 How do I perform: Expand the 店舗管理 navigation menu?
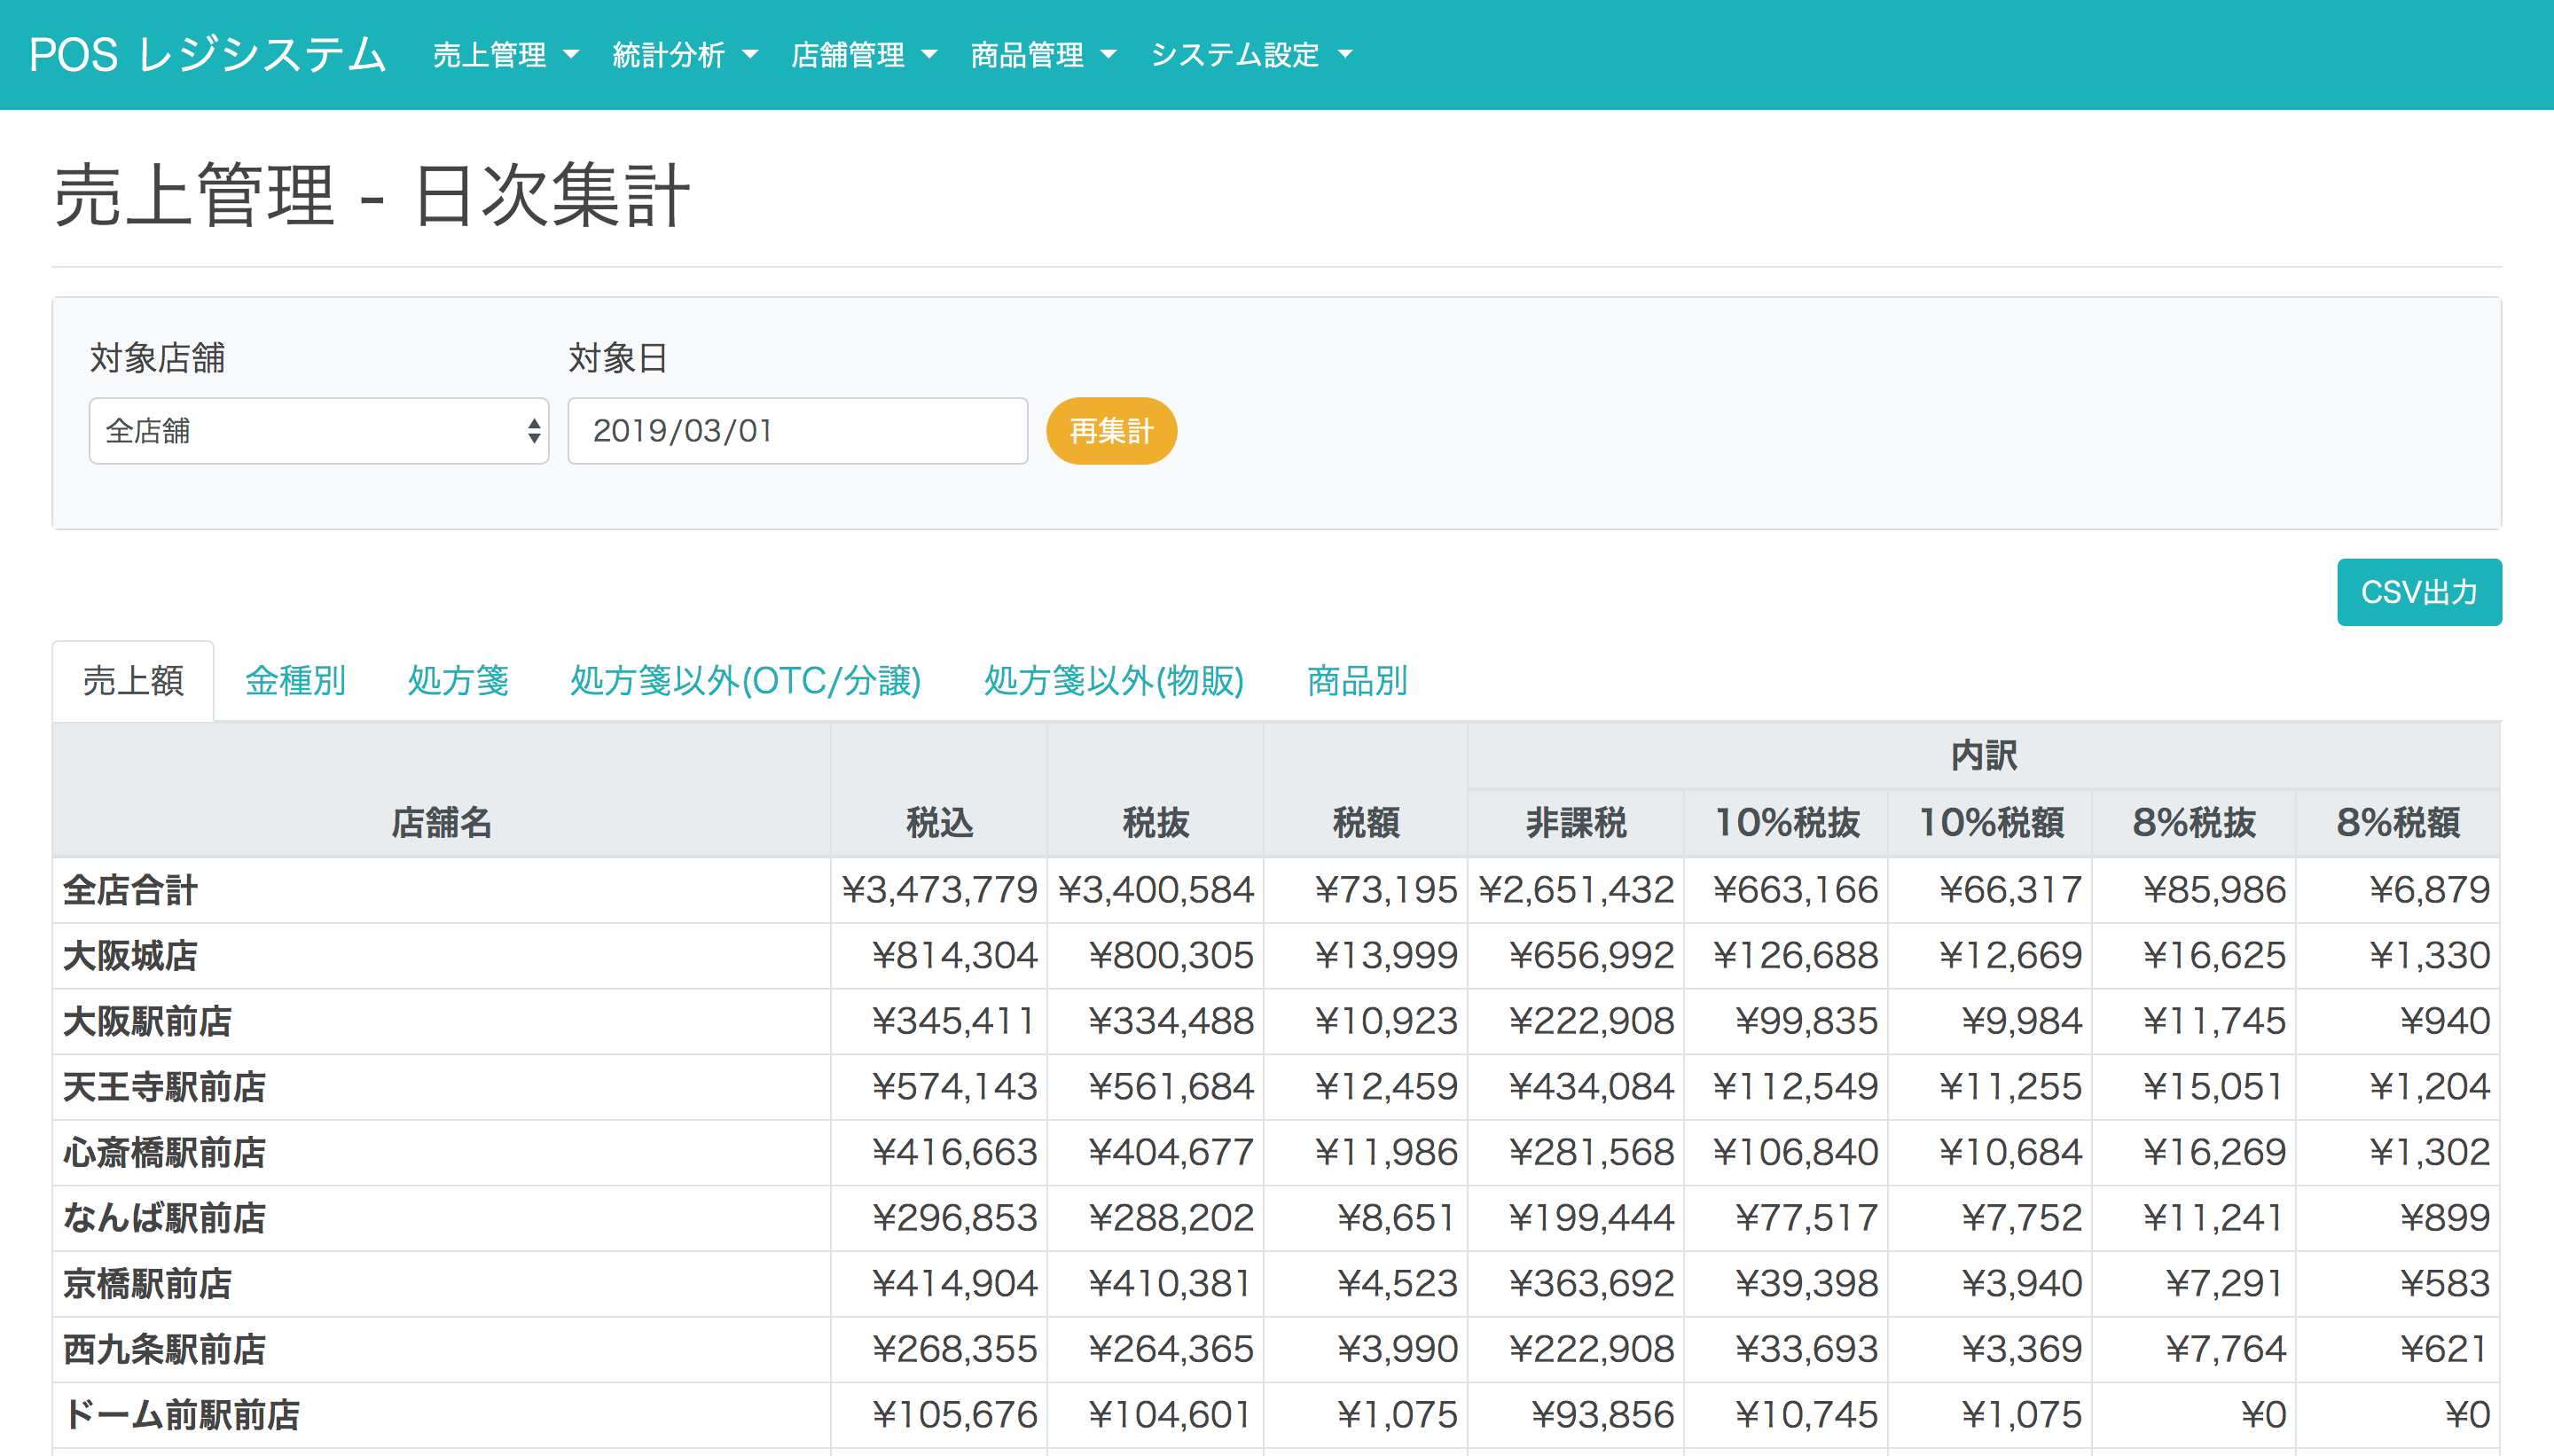[864, 55]
